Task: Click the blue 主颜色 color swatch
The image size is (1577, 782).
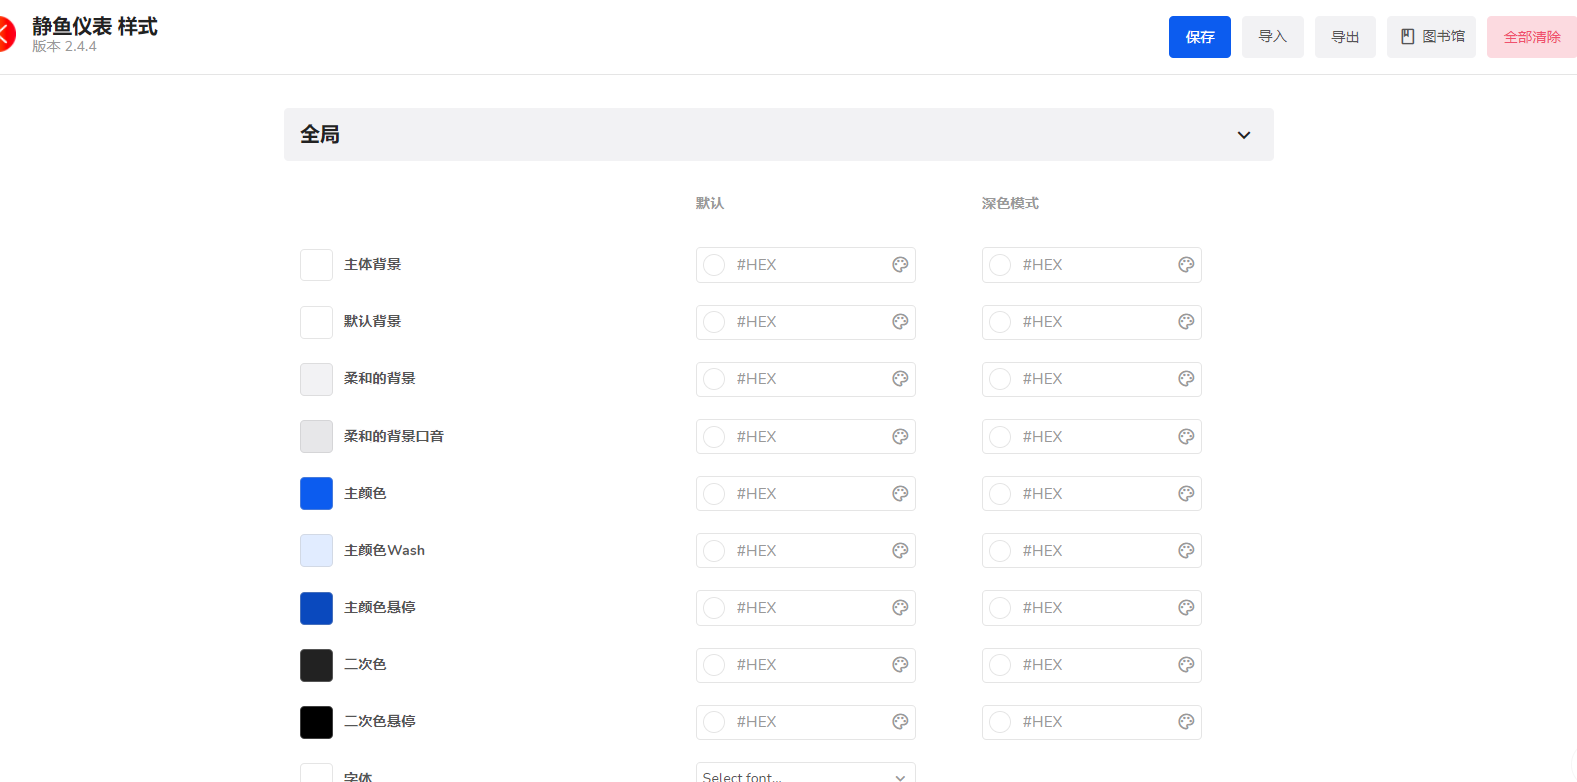Action: pos(316,494)
